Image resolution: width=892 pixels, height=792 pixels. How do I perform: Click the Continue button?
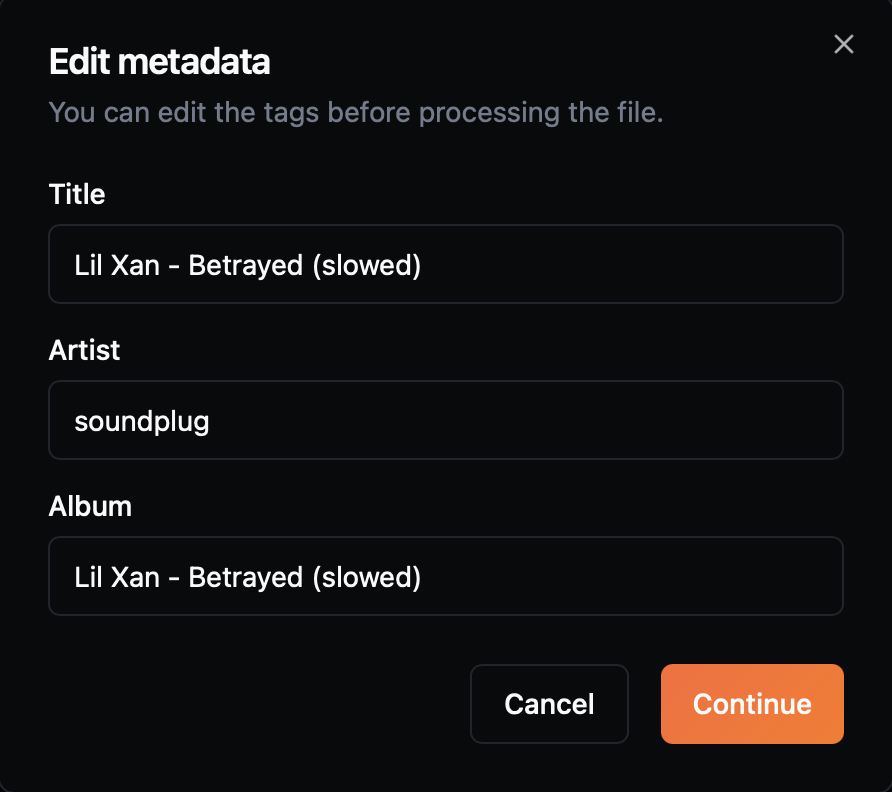[x=752, y=704]
